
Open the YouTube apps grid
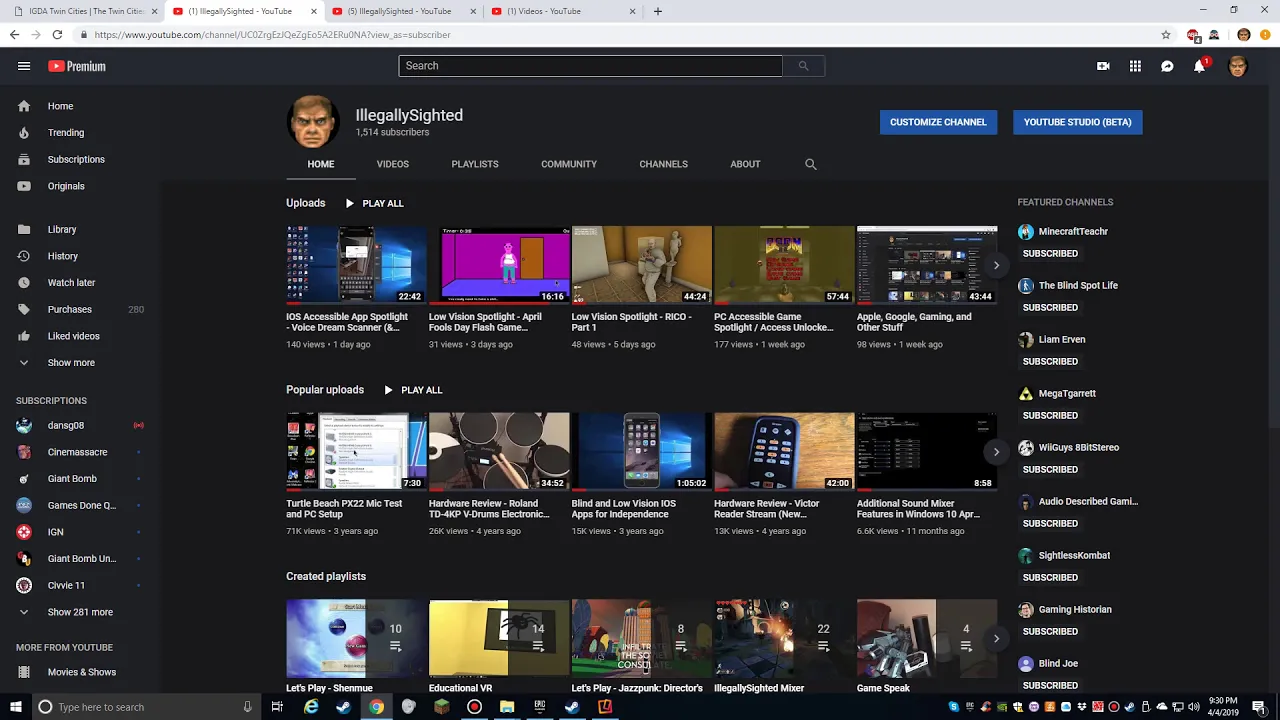1135,66
